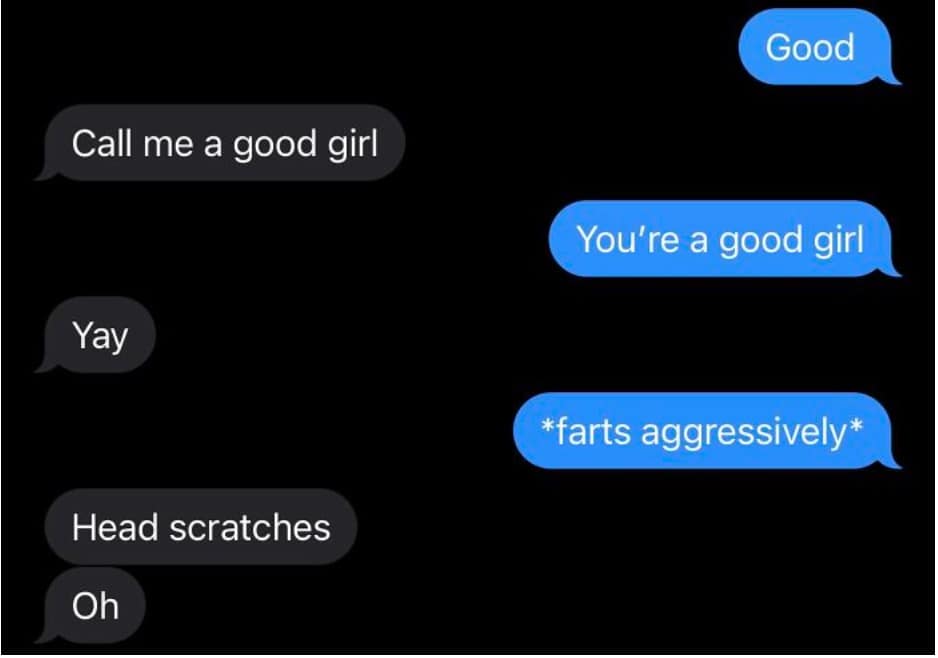Tap the blue "Good" message bubble
938x658 pixels.
point(815,47)
